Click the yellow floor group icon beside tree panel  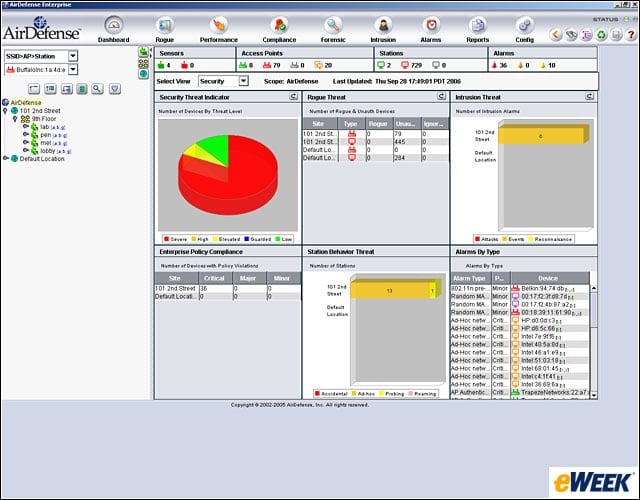coord(143,63)
